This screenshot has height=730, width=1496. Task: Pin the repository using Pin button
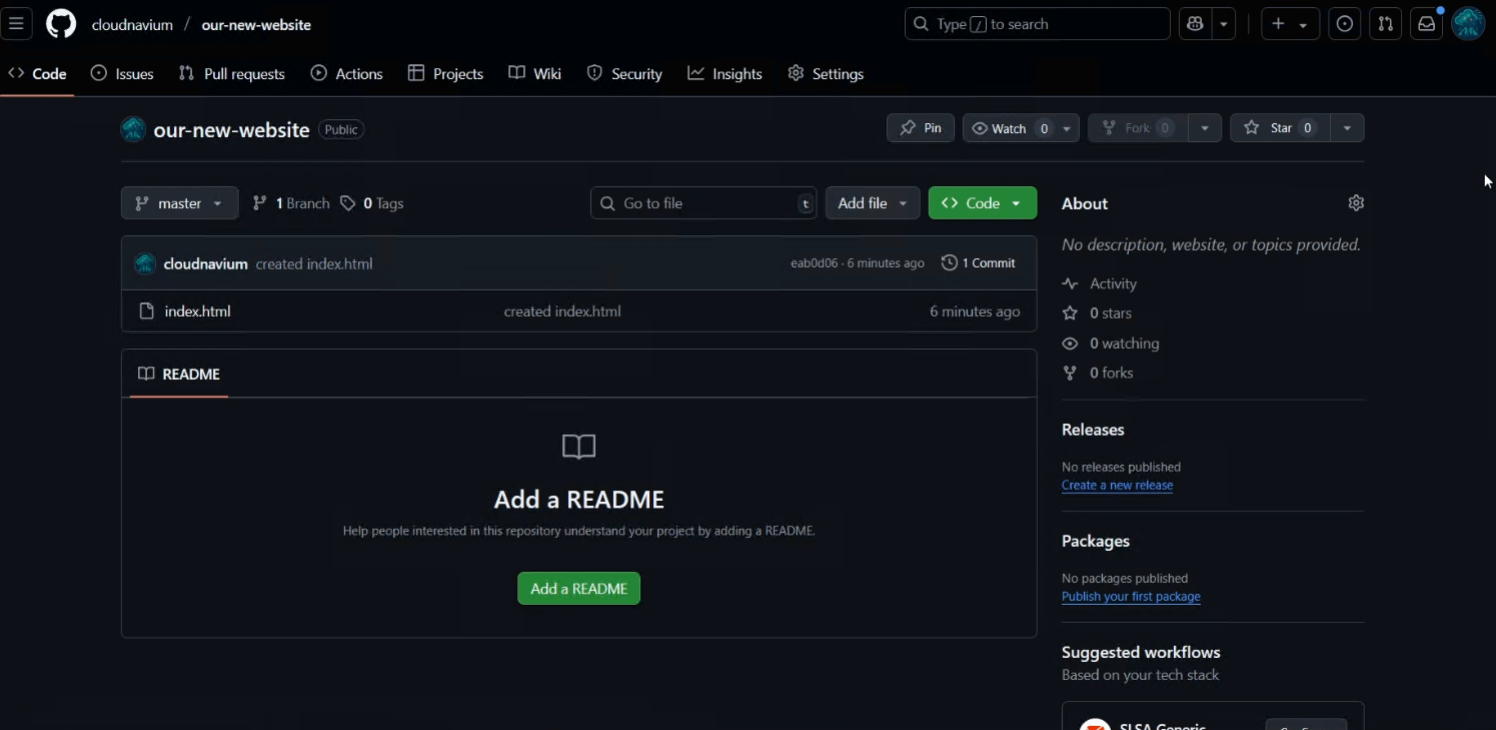(920, 128)
